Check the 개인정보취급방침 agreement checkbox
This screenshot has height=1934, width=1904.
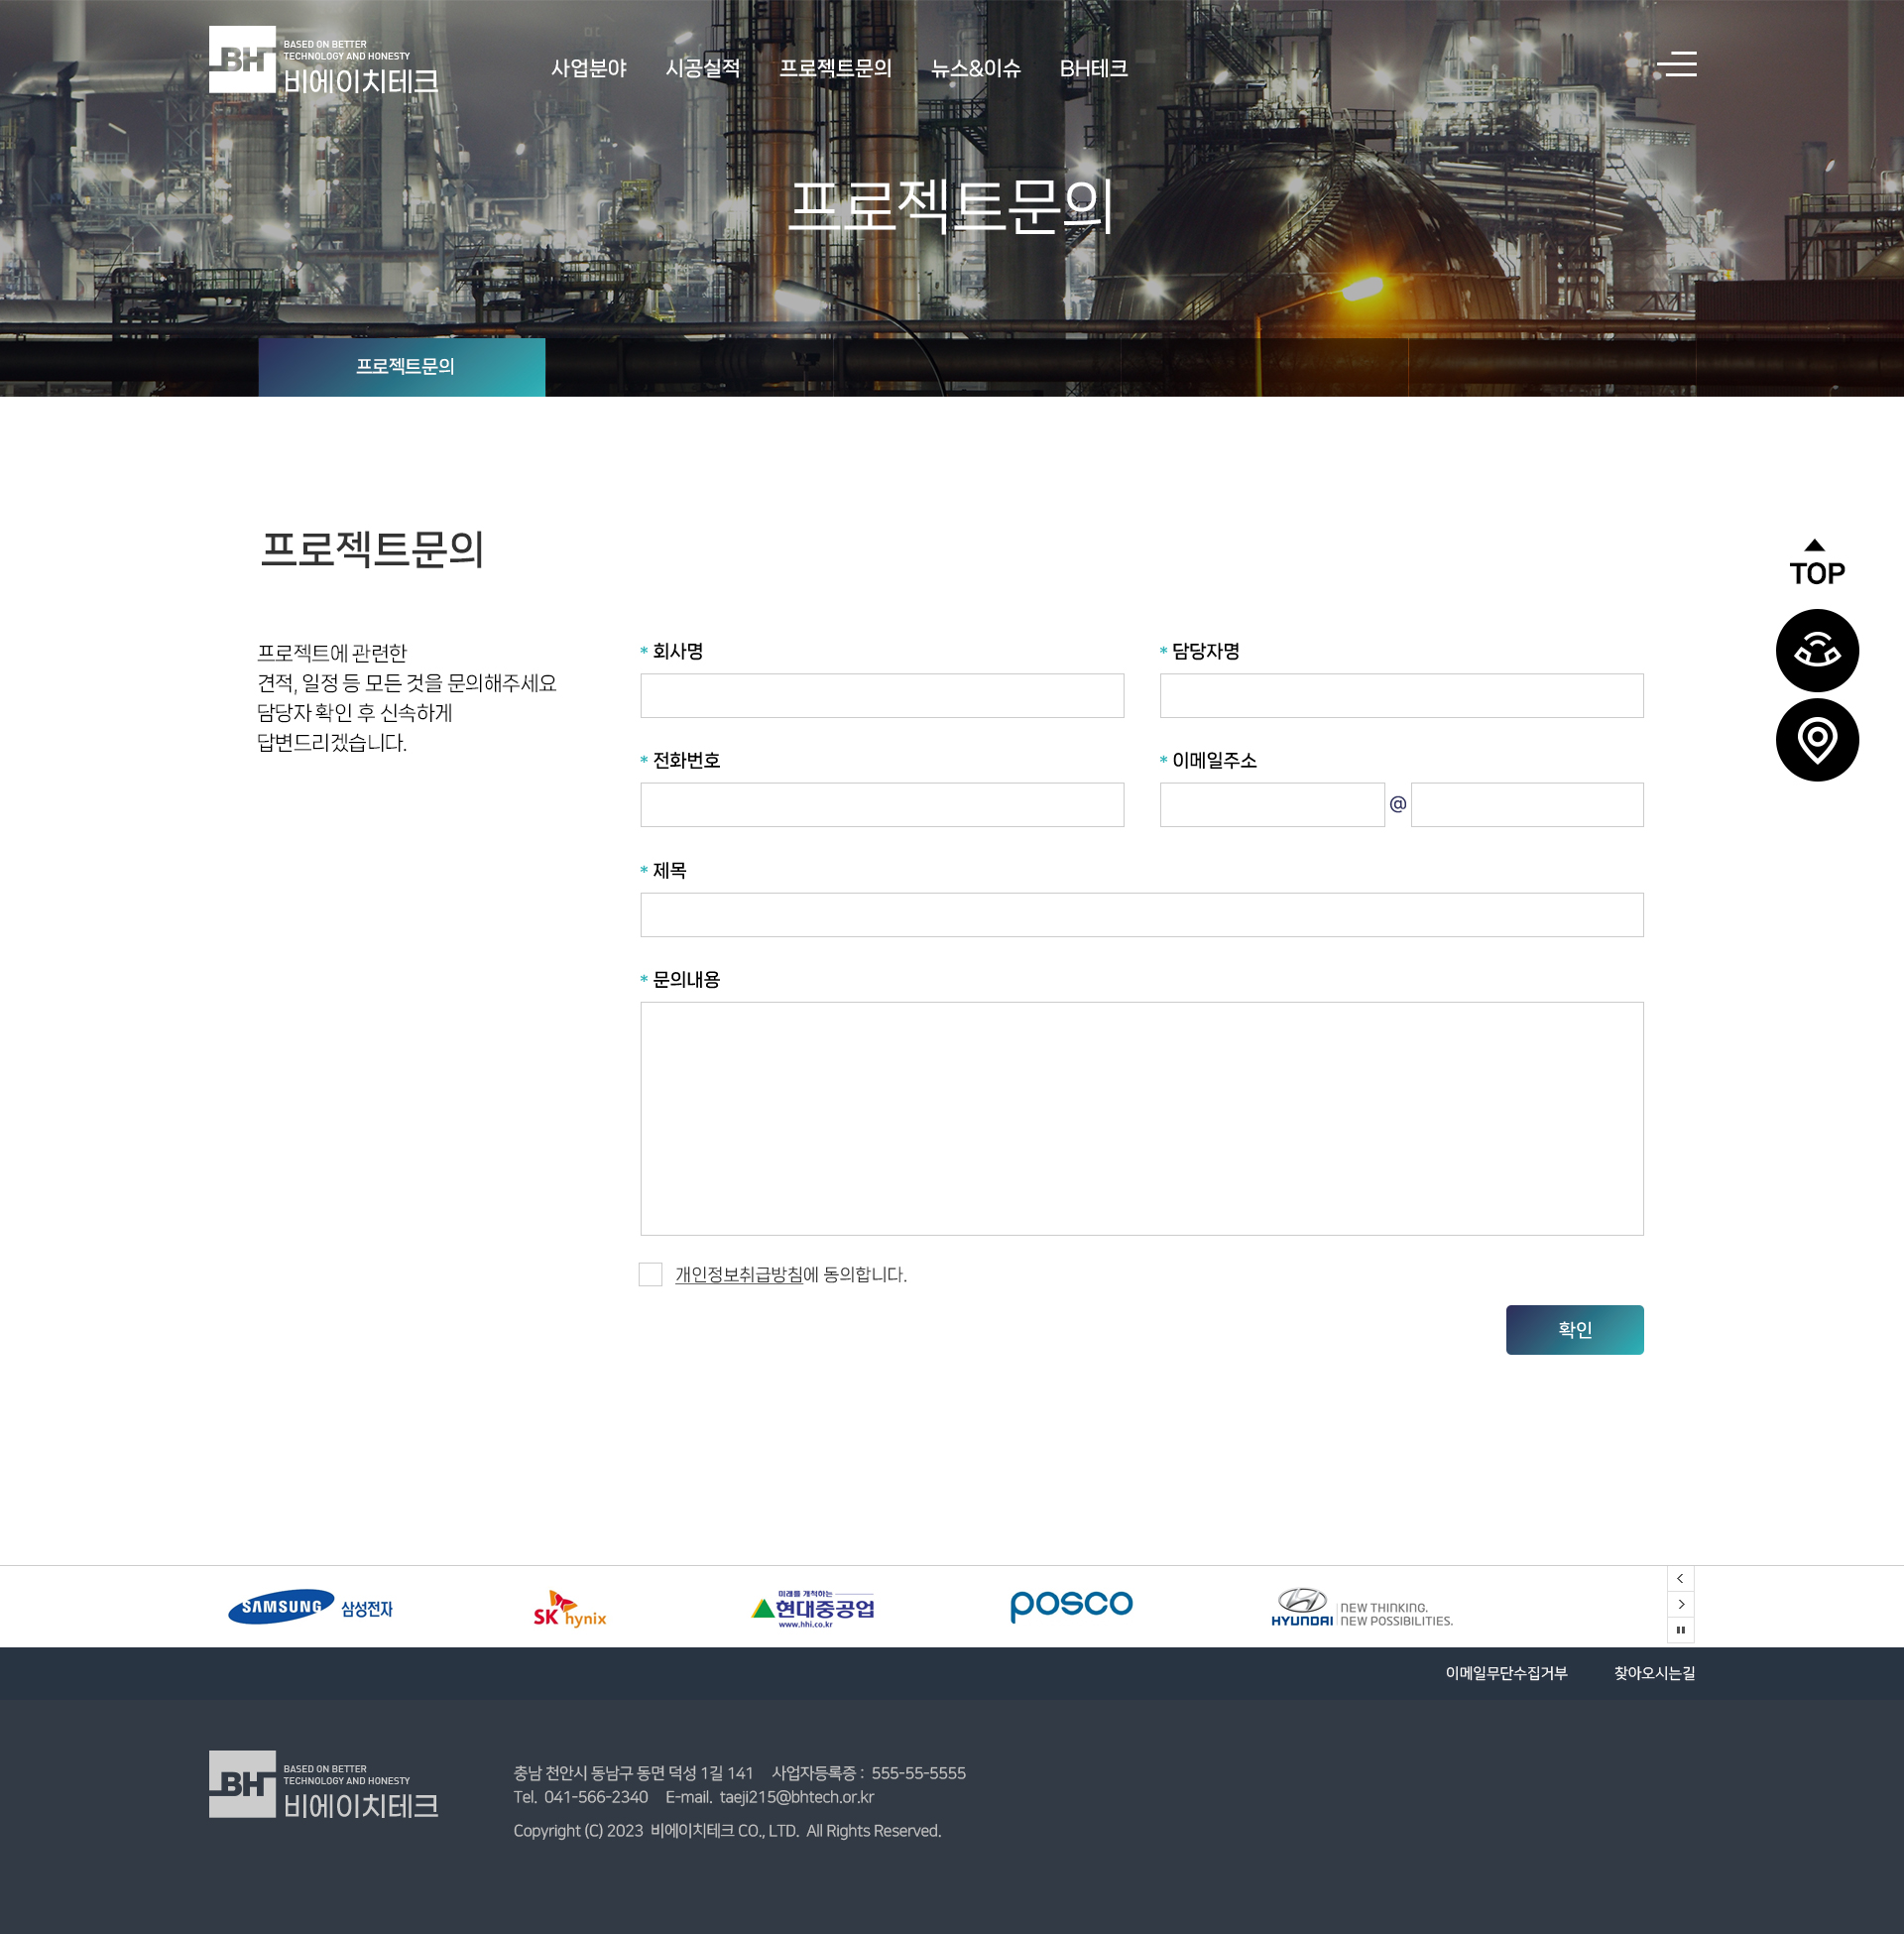pyautogui.click(x=651, y=1274)
